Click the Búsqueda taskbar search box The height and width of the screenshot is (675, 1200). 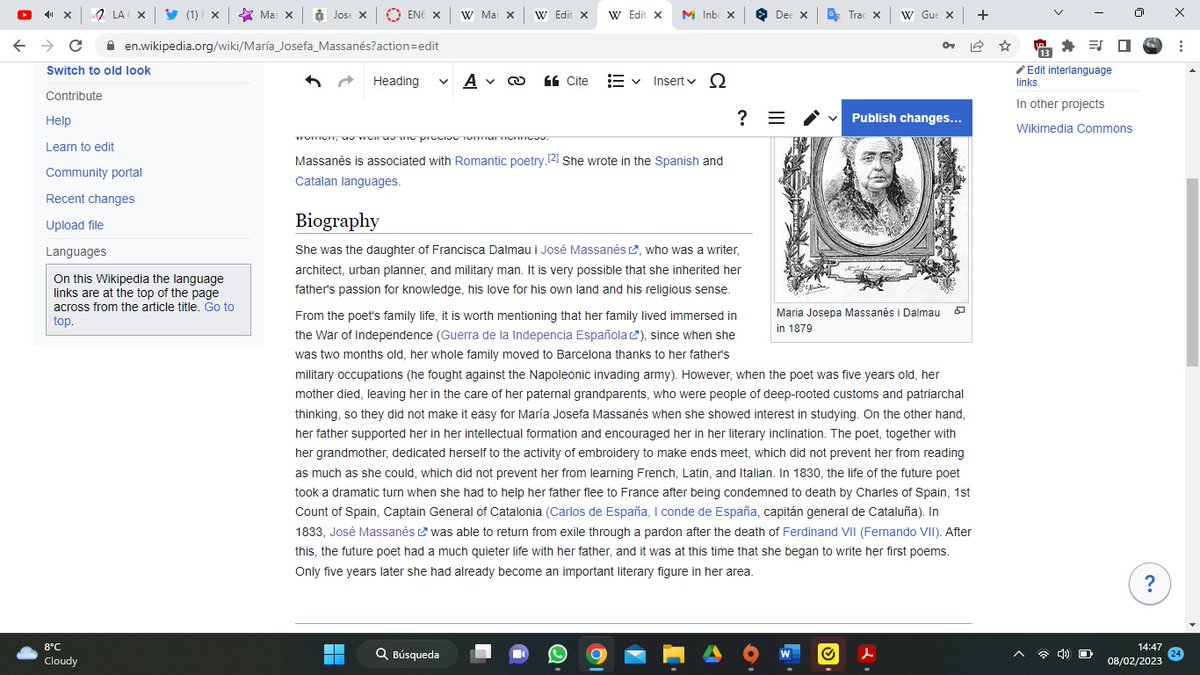[407, 654]
